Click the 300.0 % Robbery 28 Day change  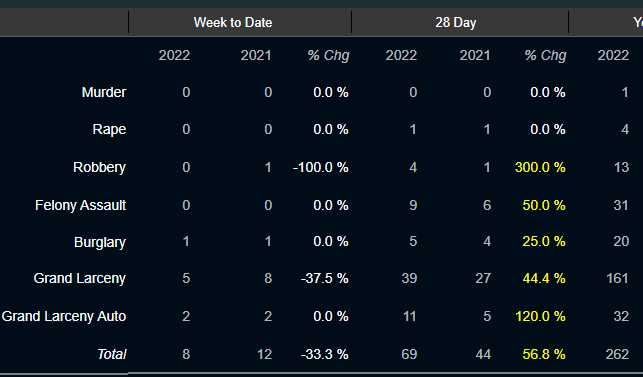[x=540, y=167]
